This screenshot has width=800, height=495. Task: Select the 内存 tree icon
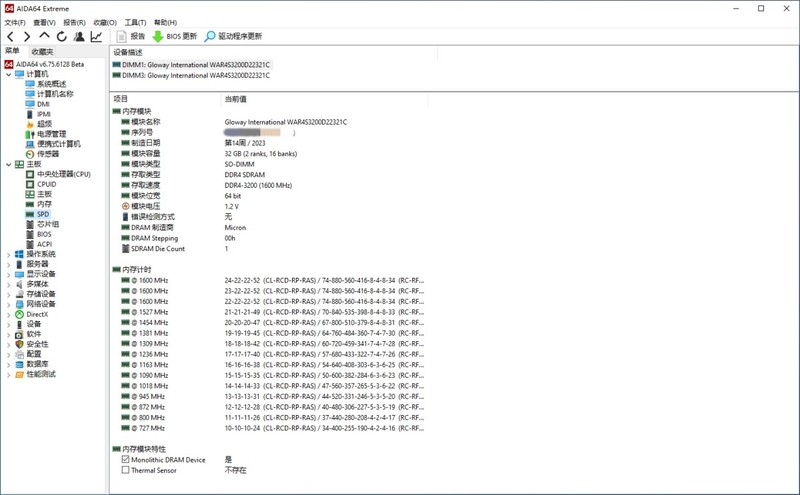30,204
